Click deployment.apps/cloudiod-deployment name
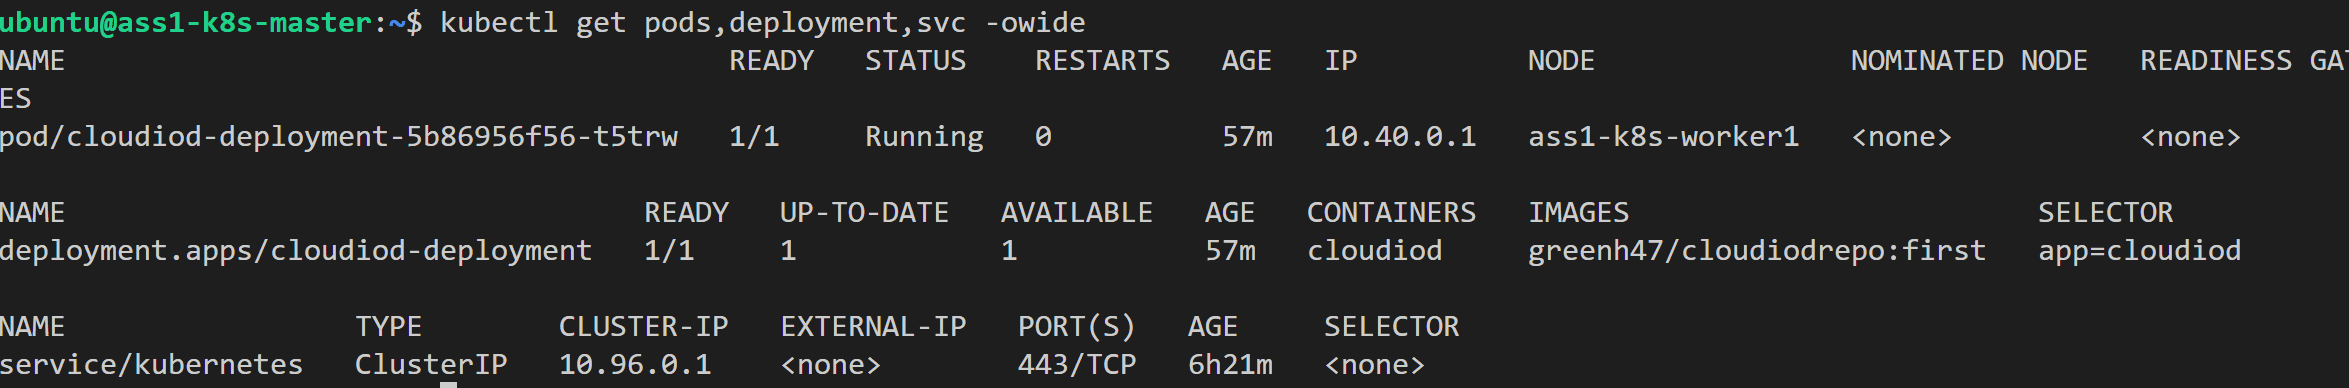 click(296, 251)
